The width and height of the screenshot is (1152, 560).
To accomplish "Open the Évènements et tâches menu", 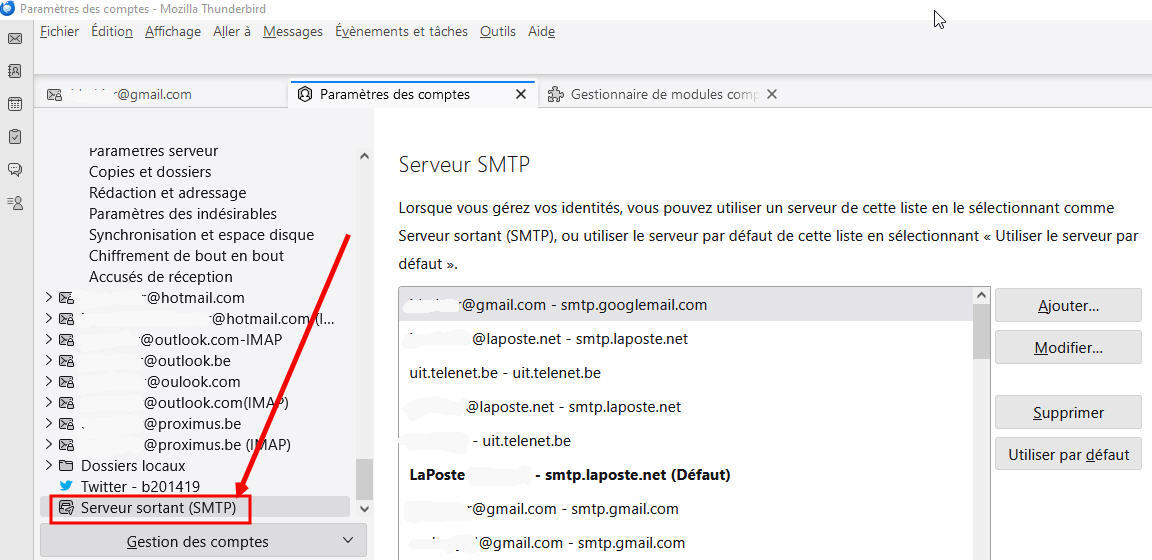I will pos(401,32).
